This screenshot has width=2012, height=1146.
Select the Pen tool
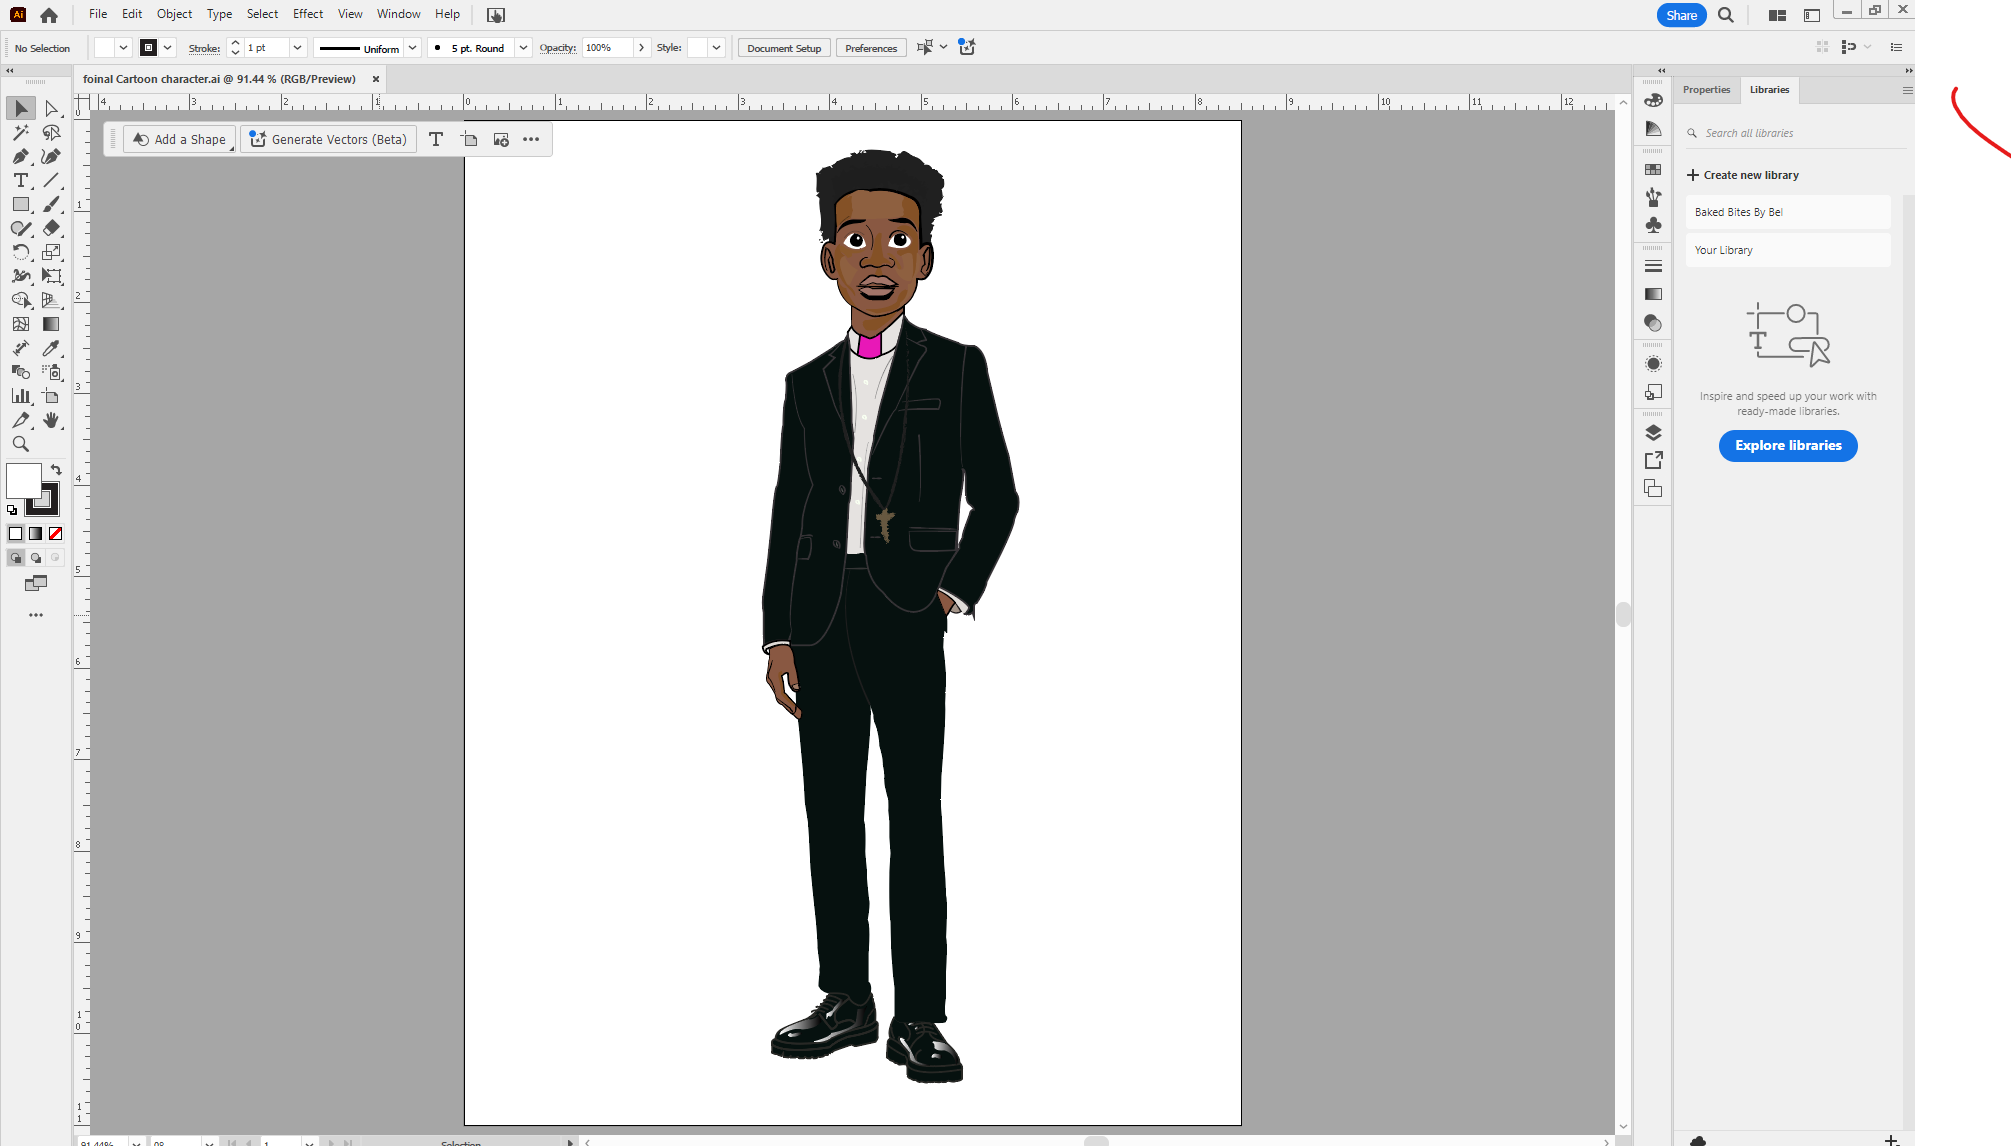(x=20, y=156)
